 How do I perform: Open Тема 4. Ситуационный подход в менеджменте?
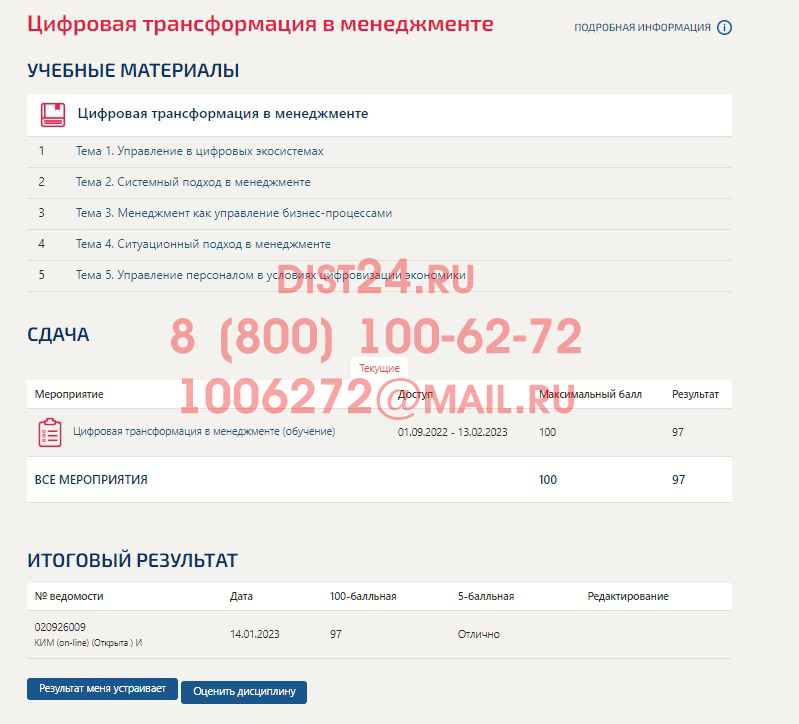point(203,244)
